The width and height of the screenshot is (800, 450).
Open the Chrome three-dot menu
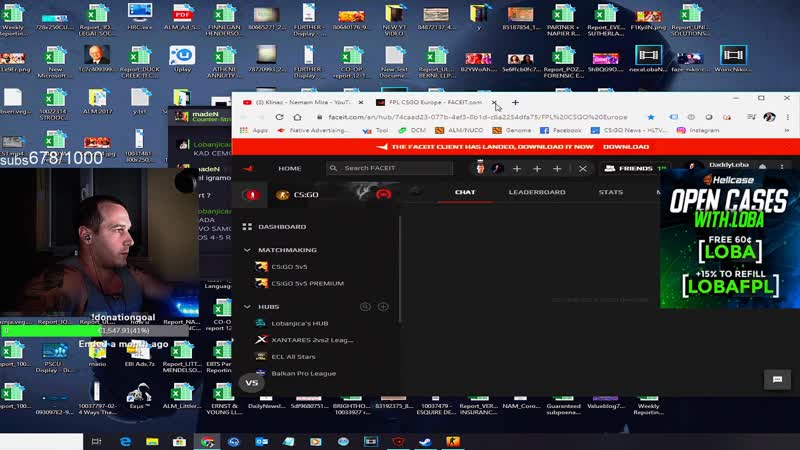tap(788, 117)
